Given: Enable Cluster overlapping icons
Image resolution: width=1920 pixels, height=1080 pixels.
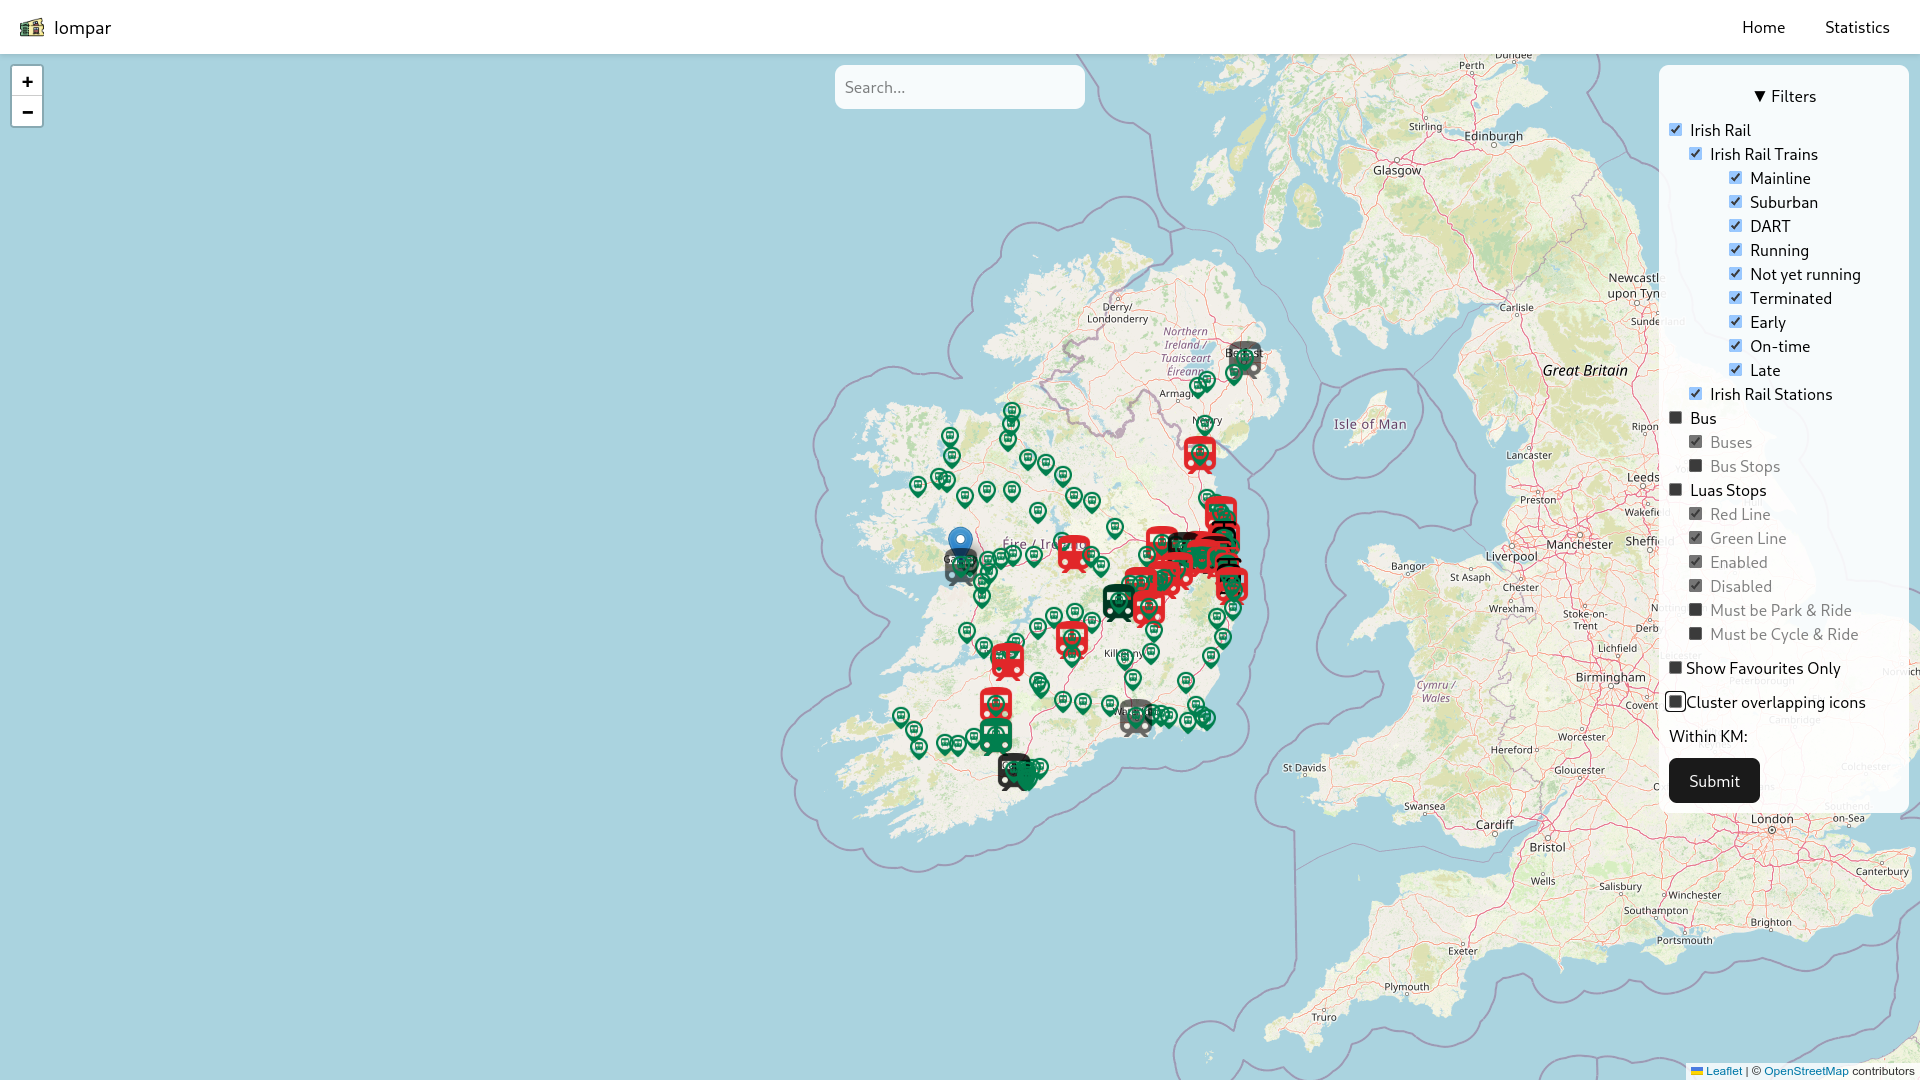Looking at the screenshot, I should (1676, 701).
